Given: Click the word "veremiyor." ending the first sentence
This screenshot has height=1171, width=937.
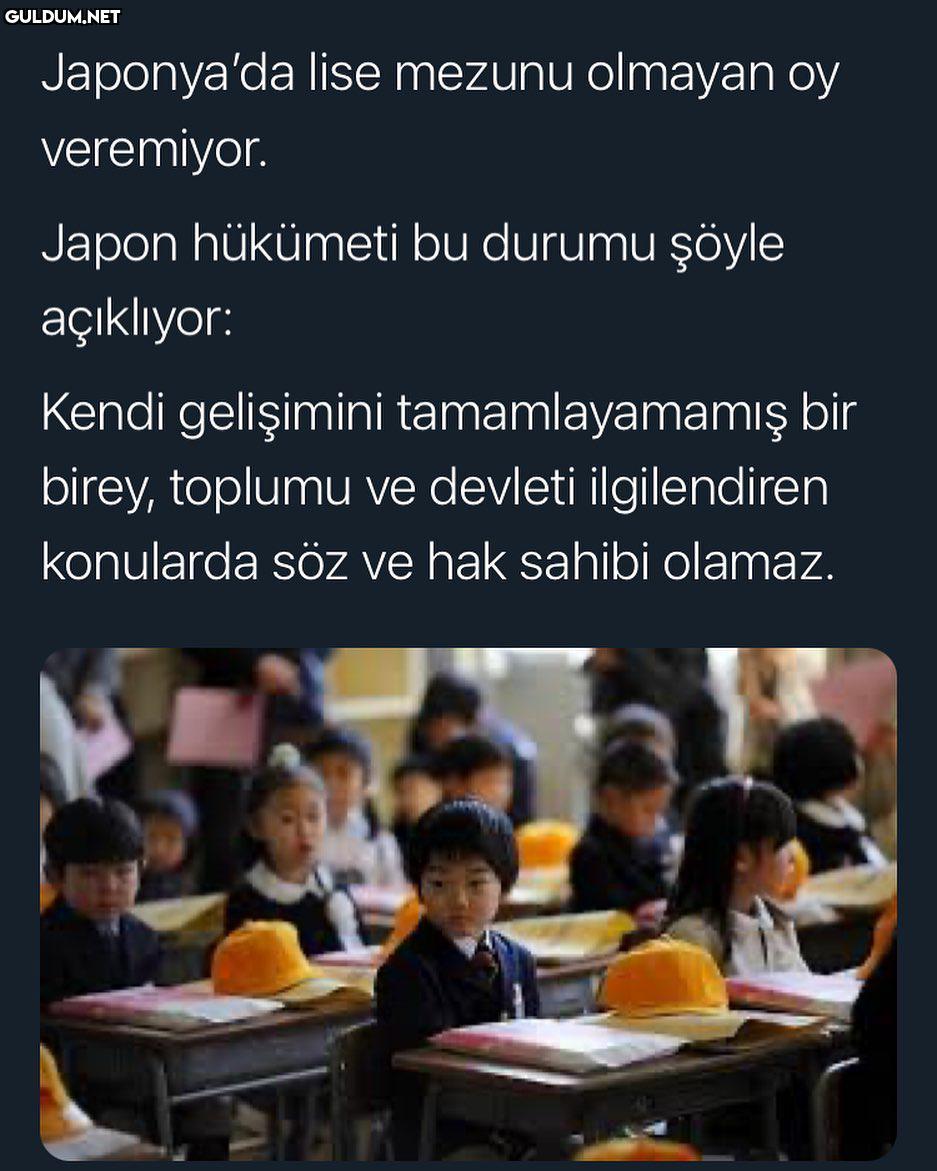Looking at the screenshot, I should click(x=154, y=150).
